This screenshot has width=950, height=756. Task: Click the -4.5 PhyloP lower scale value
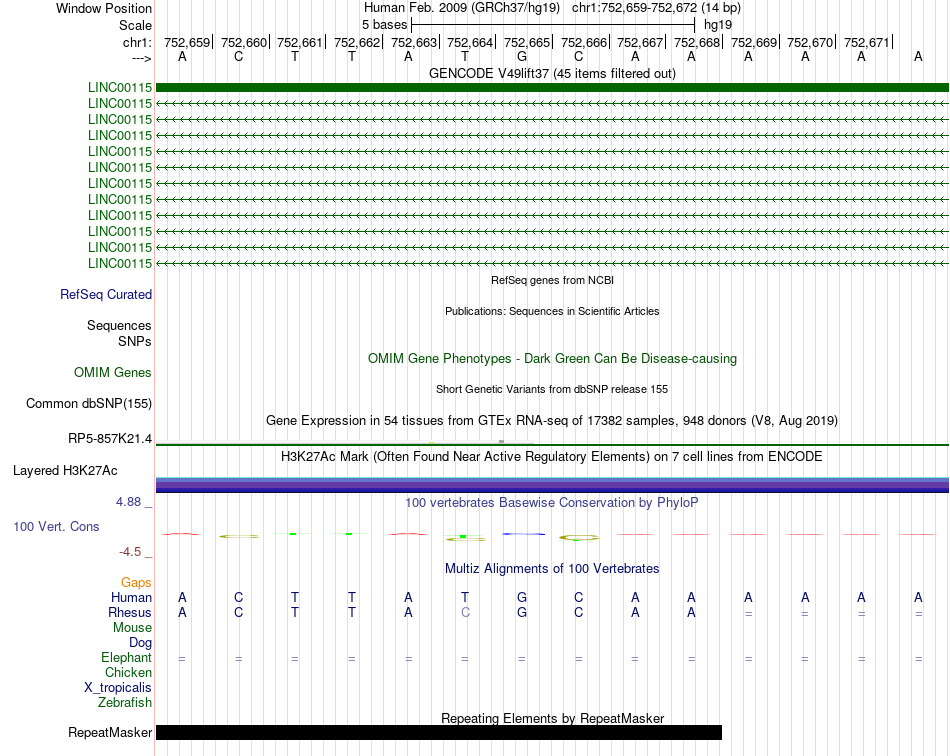click(130, 552)
